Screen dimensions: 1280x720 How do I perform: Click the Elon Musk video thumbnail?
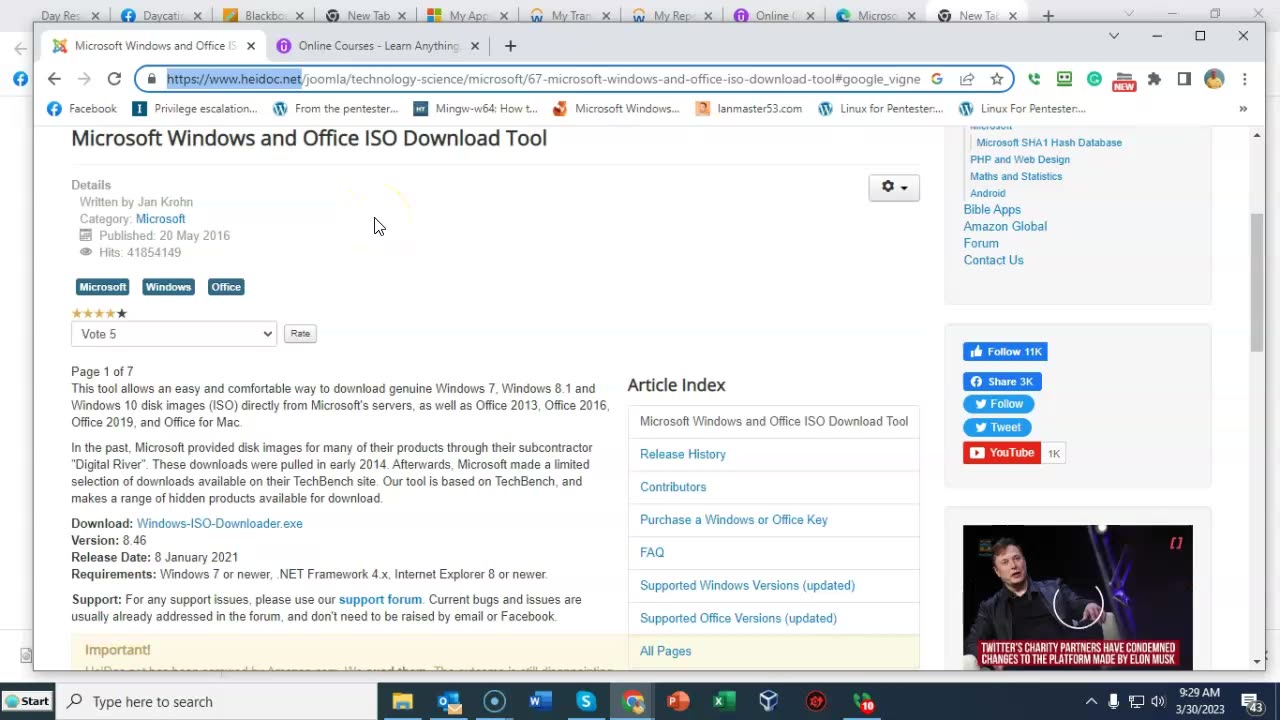point(1077,597)
